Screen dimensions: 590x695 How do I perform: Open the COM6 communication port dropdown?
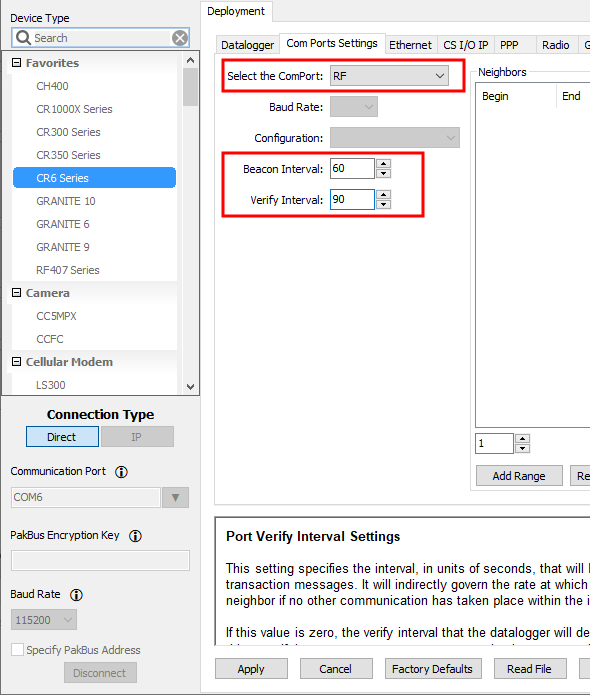pos(176,497)
